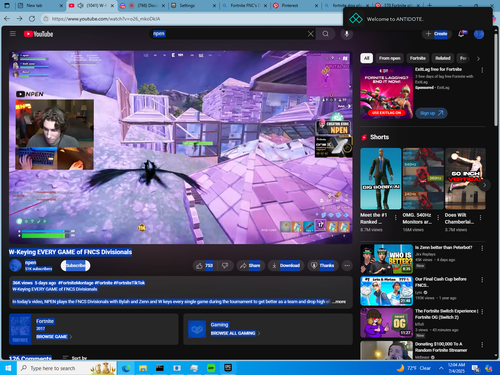
Task: Click the Share button
Action: click(x=250, y=266)
